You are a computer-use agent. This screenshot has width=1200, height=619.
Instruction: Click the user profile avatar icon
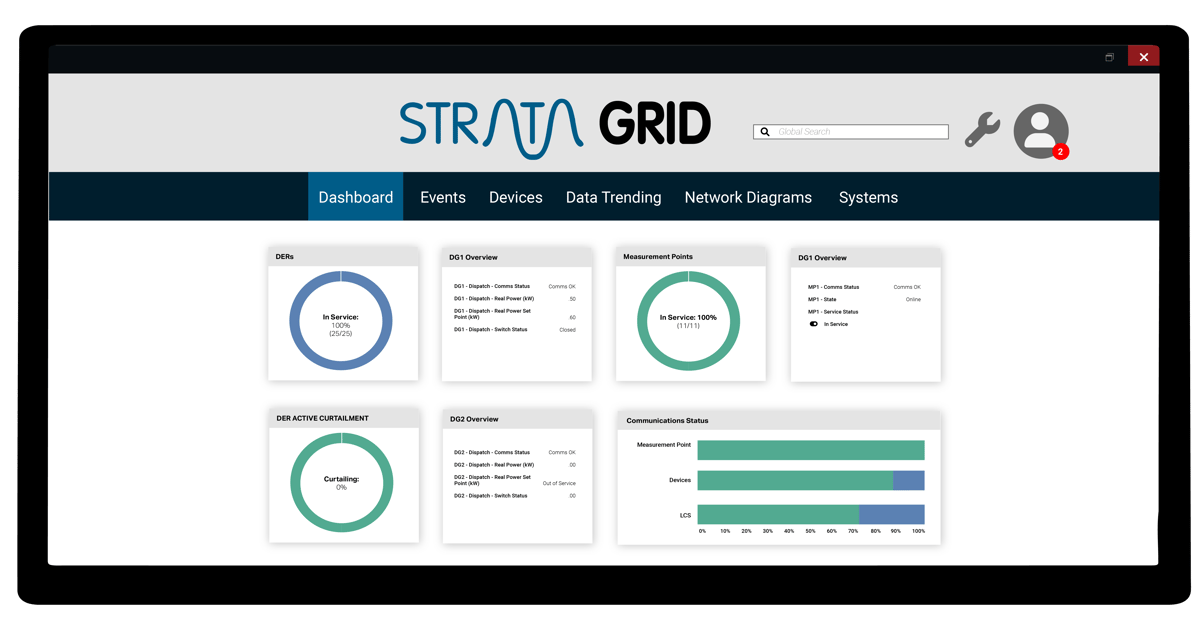point(1041,131)
